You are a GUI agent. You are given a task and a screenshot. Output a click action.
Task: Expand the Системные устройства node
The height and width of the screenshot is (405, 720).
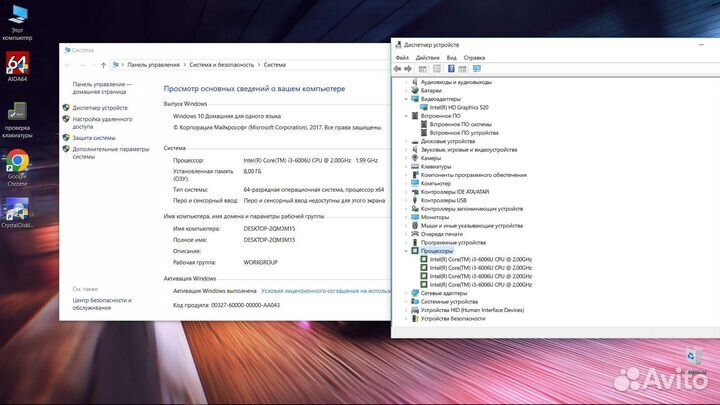tap(406, 302)
